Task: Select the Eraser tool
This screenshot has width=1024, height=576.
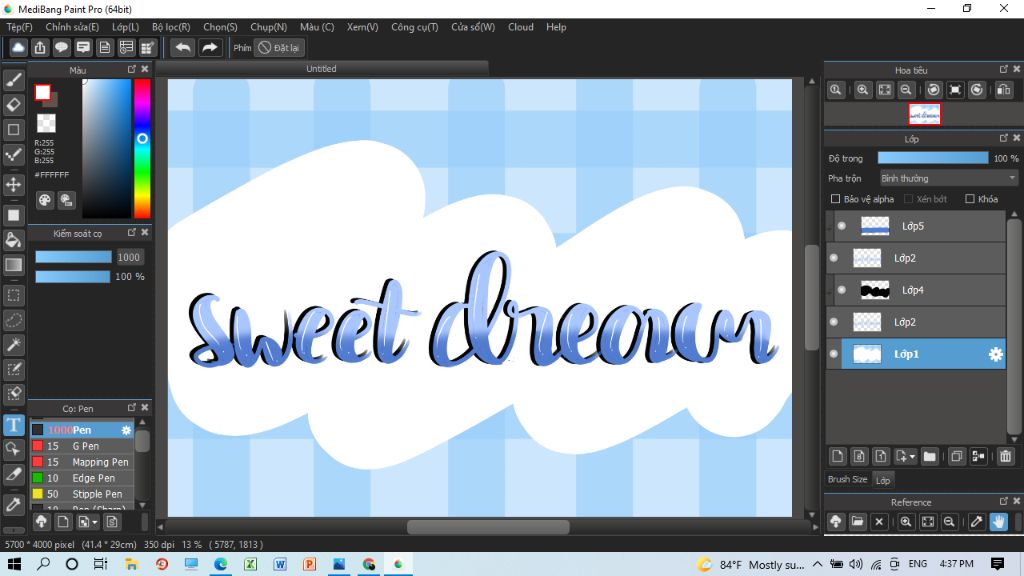Action: (14, 104)
